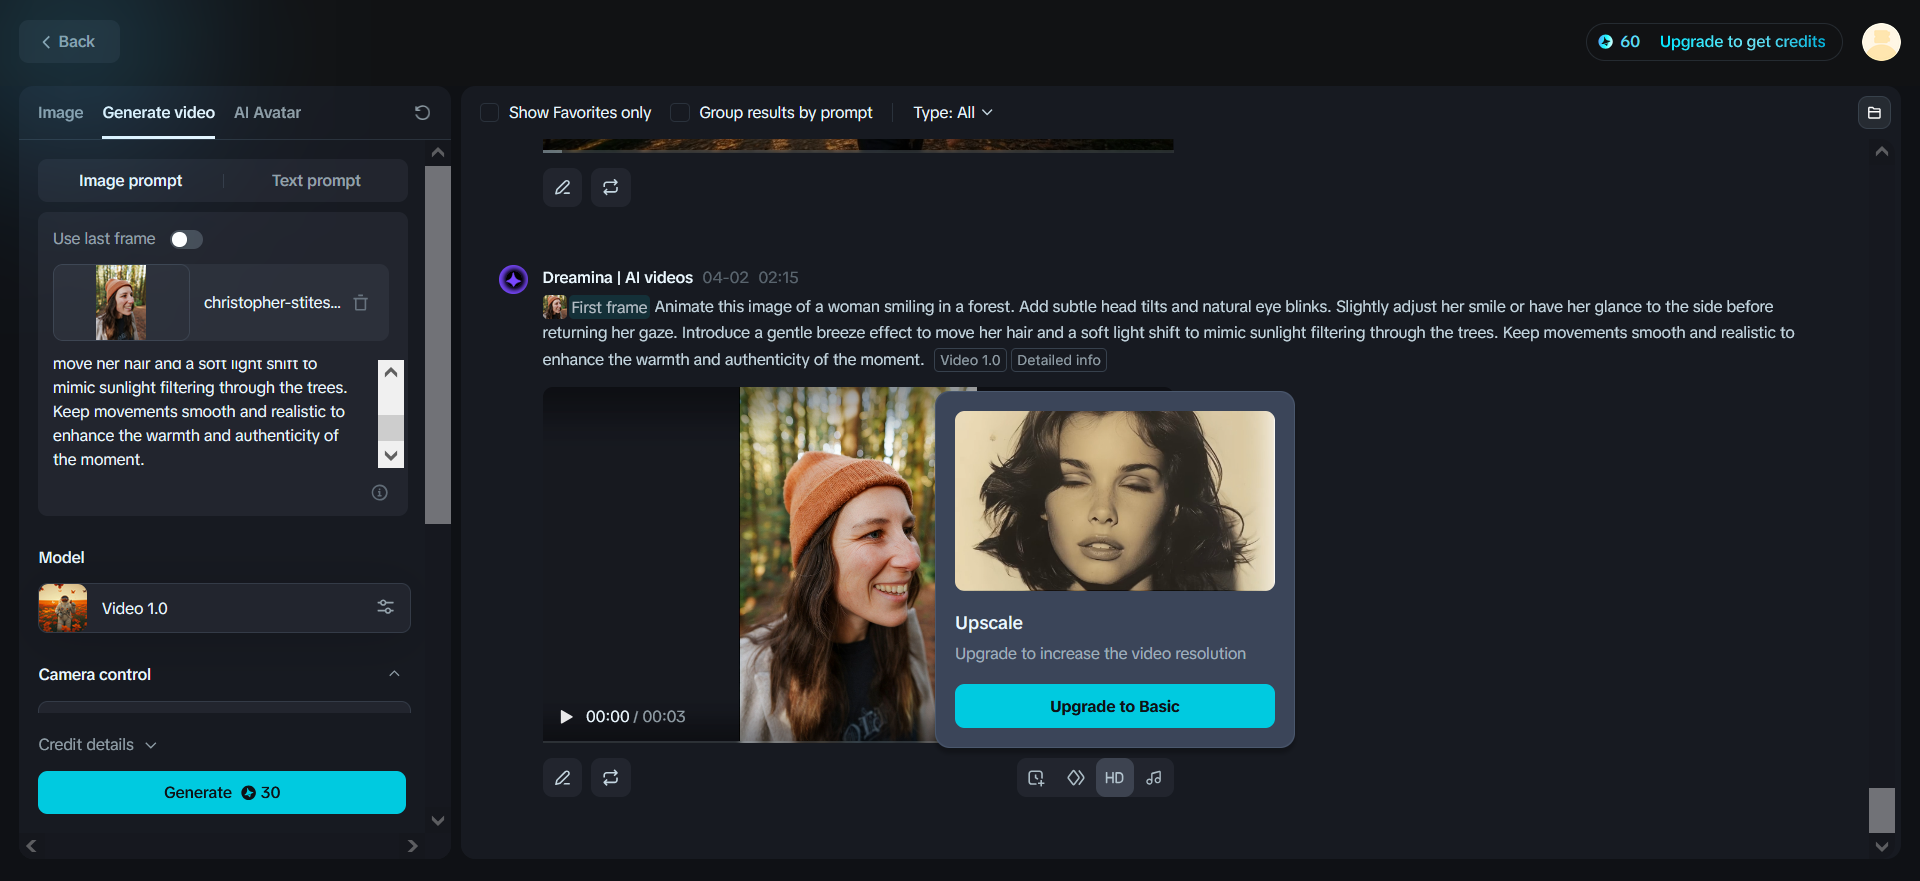
Task: Go back using the Back button
Action: point(69,42)
